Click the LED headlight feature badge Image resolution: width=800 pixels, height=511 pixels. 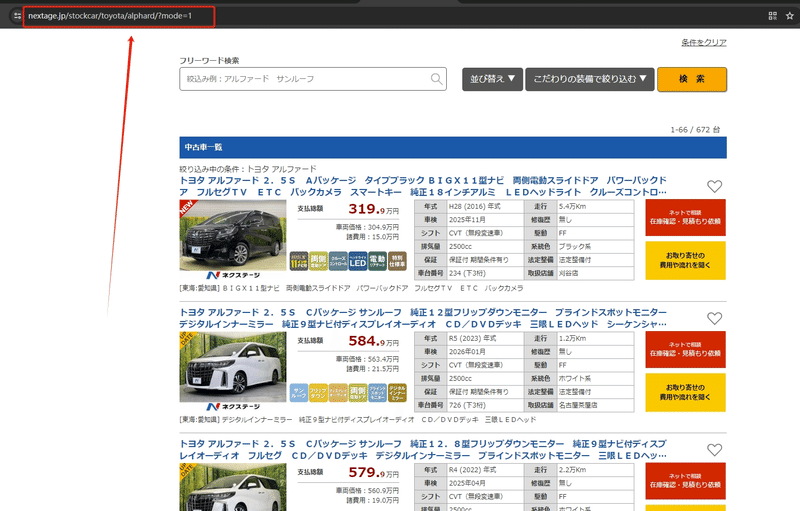tap(358, 261)
